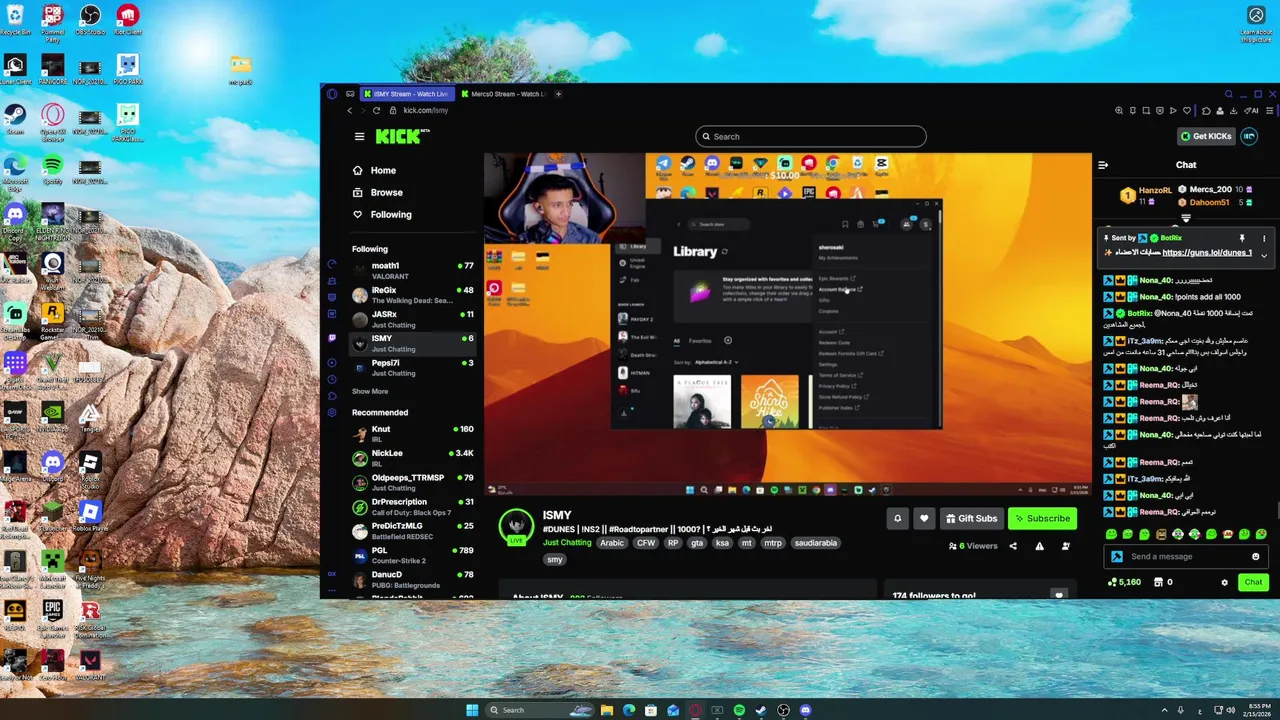
Task: Toggle follow heart for ISMY
Action: point(924,518)
